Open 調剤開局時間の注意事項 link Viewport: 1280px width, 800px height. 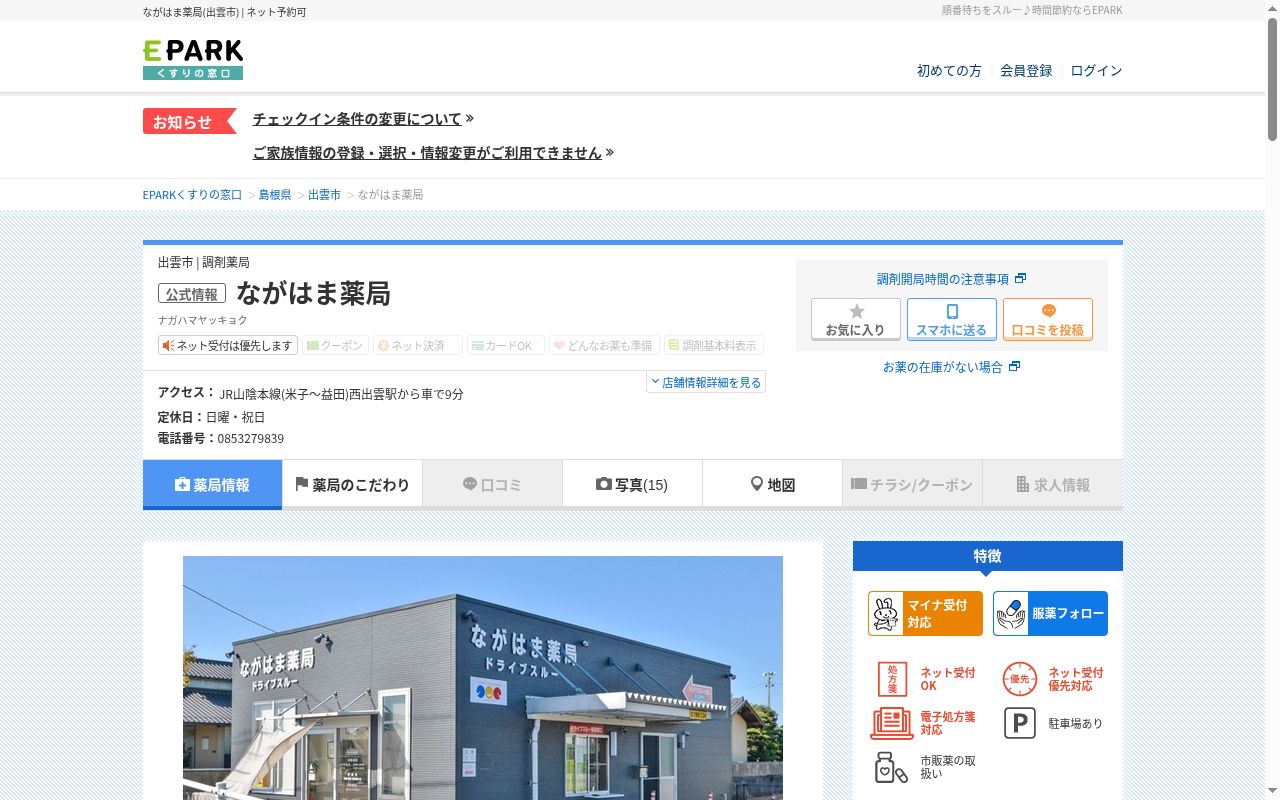tap(951, 279)
